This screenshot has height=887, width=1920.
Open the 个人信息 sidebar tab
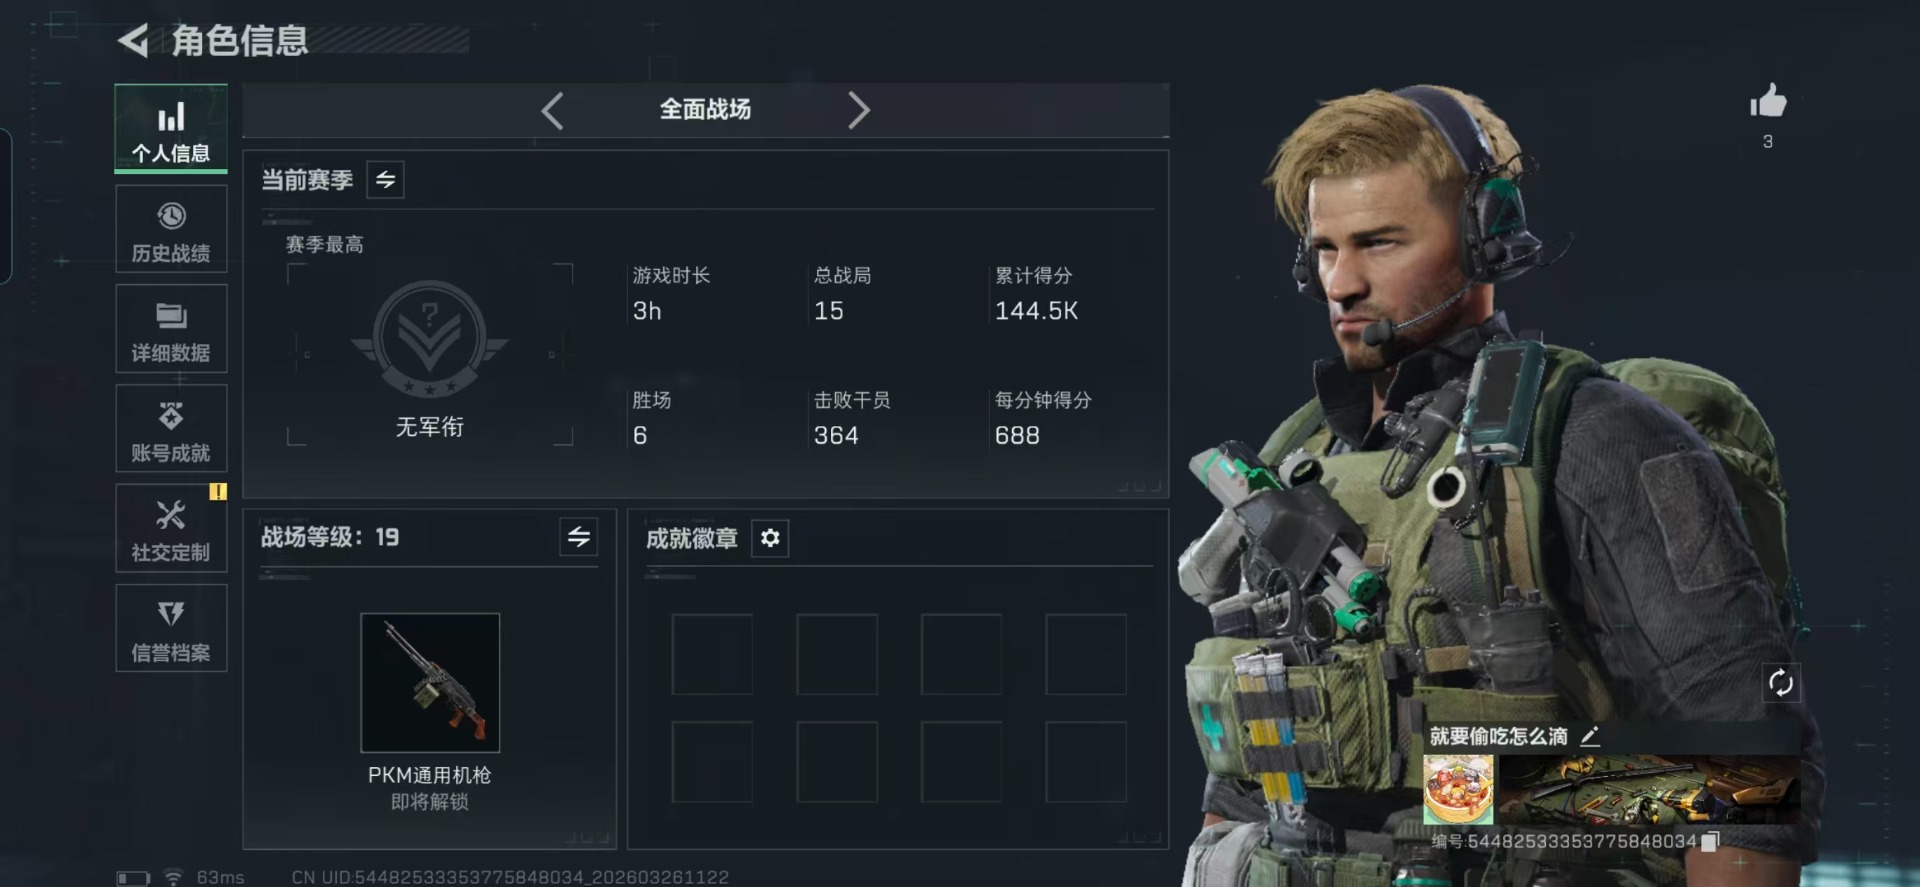pyautogui.click(x=171, y=129)
